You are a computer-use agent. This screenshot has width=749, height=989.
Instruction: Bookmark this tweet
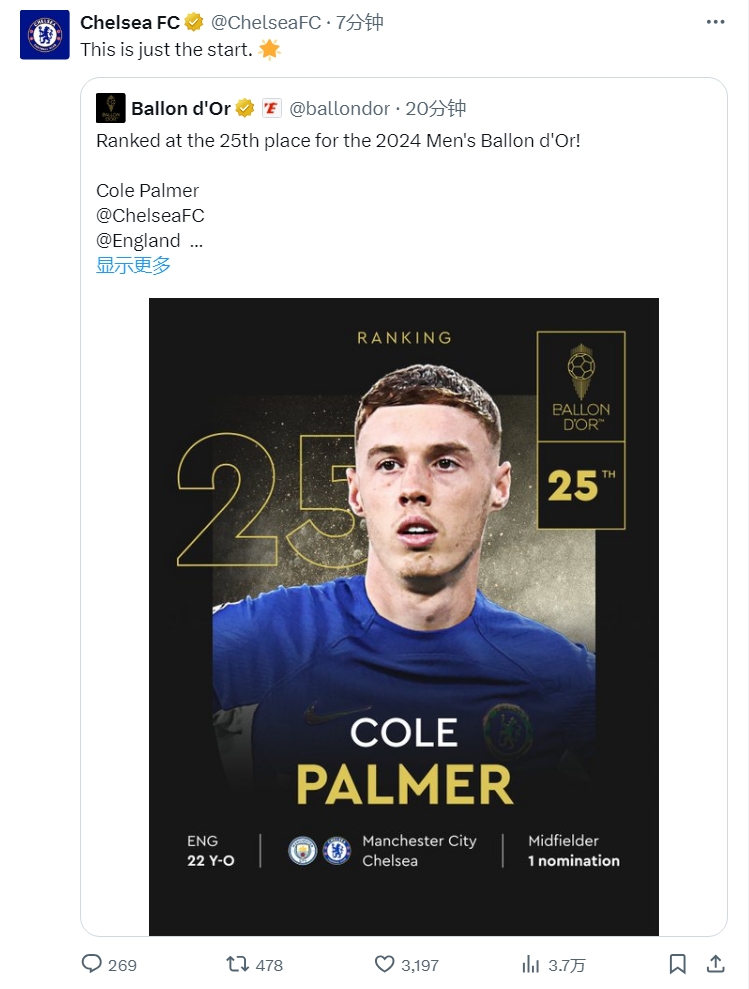click(x=677, y=964)
